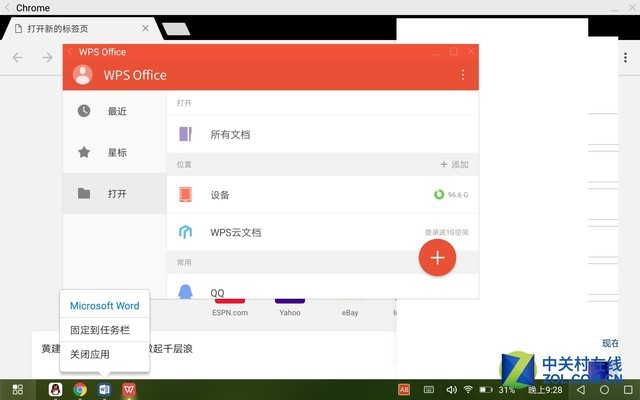640x400 pixels.
Task: Close the Chrome window
Action: click(x=632, y=7)
